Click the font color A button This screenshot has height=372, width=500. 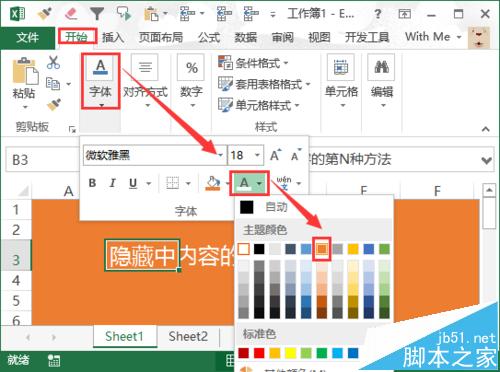[x=244, y=183]
